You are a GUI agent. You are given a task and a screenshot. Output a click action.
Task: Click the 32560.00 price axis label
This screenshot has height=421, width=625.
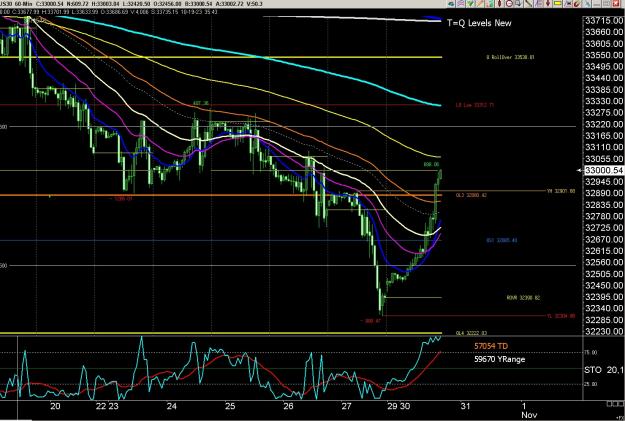604,262
